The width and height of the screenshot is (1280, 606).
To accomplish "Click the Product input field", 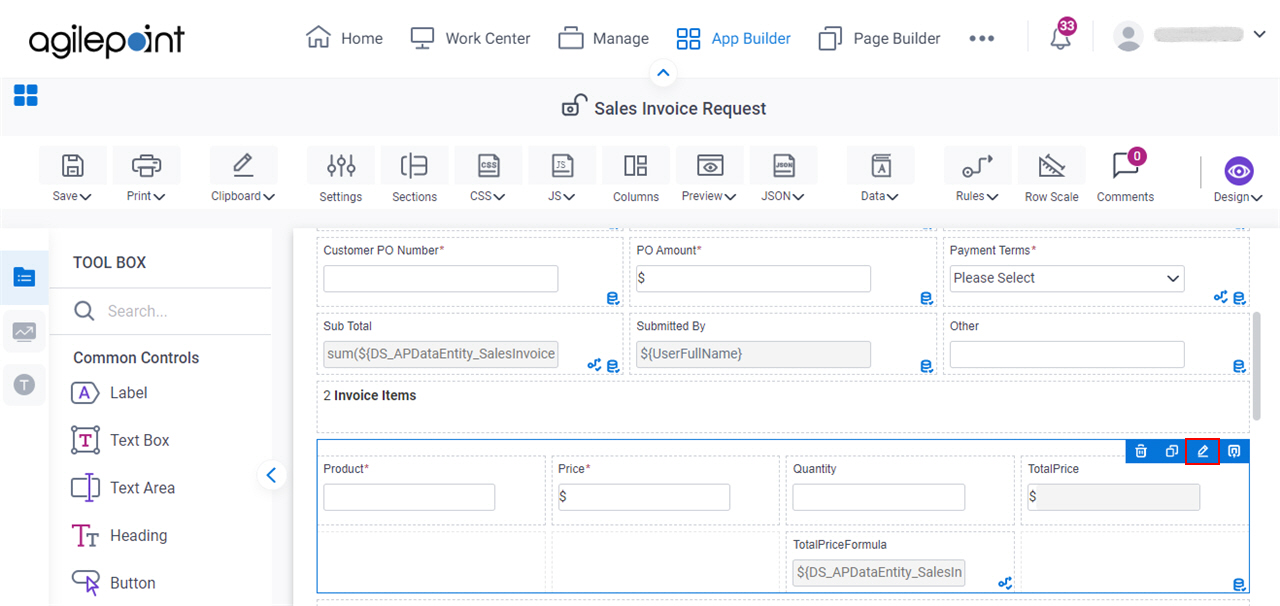I will pos(409,497).
